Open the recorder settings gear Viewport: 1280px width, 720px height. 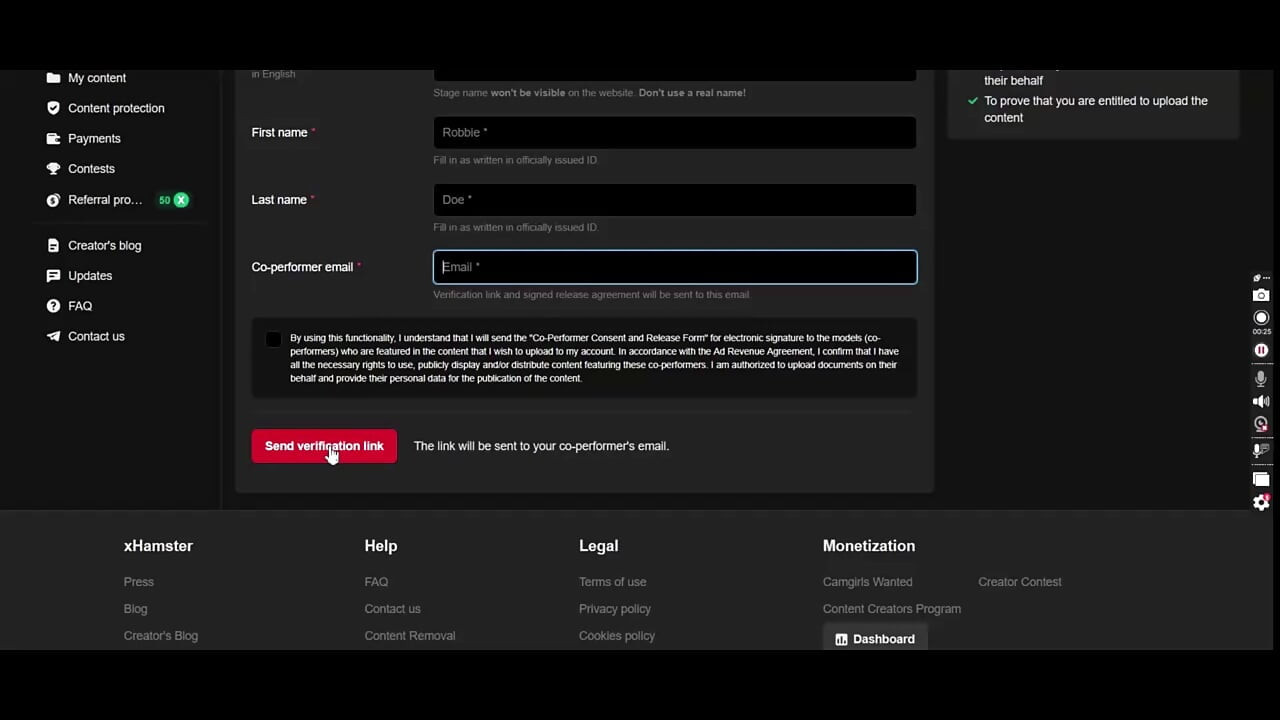(1261, 502)
